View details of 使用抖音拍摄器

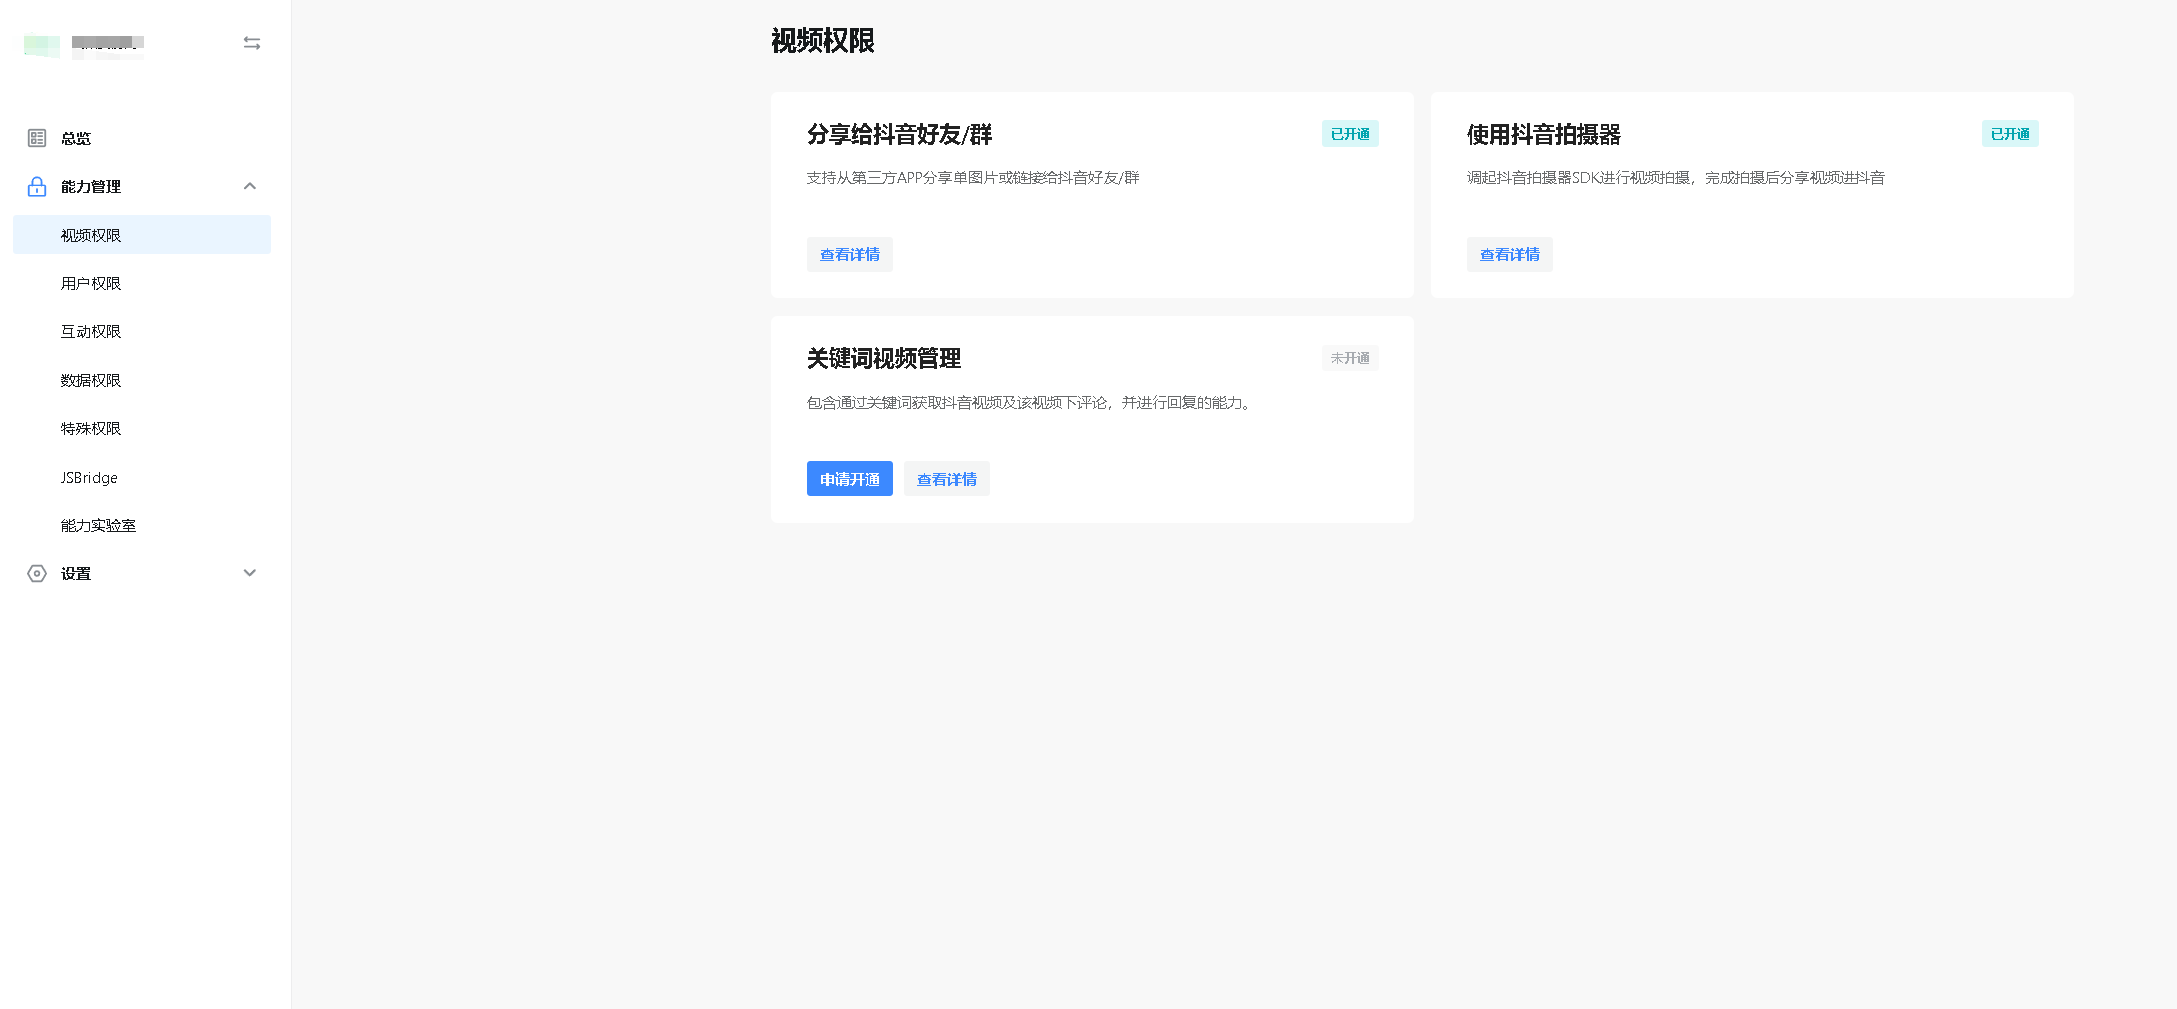[1509, 255]
